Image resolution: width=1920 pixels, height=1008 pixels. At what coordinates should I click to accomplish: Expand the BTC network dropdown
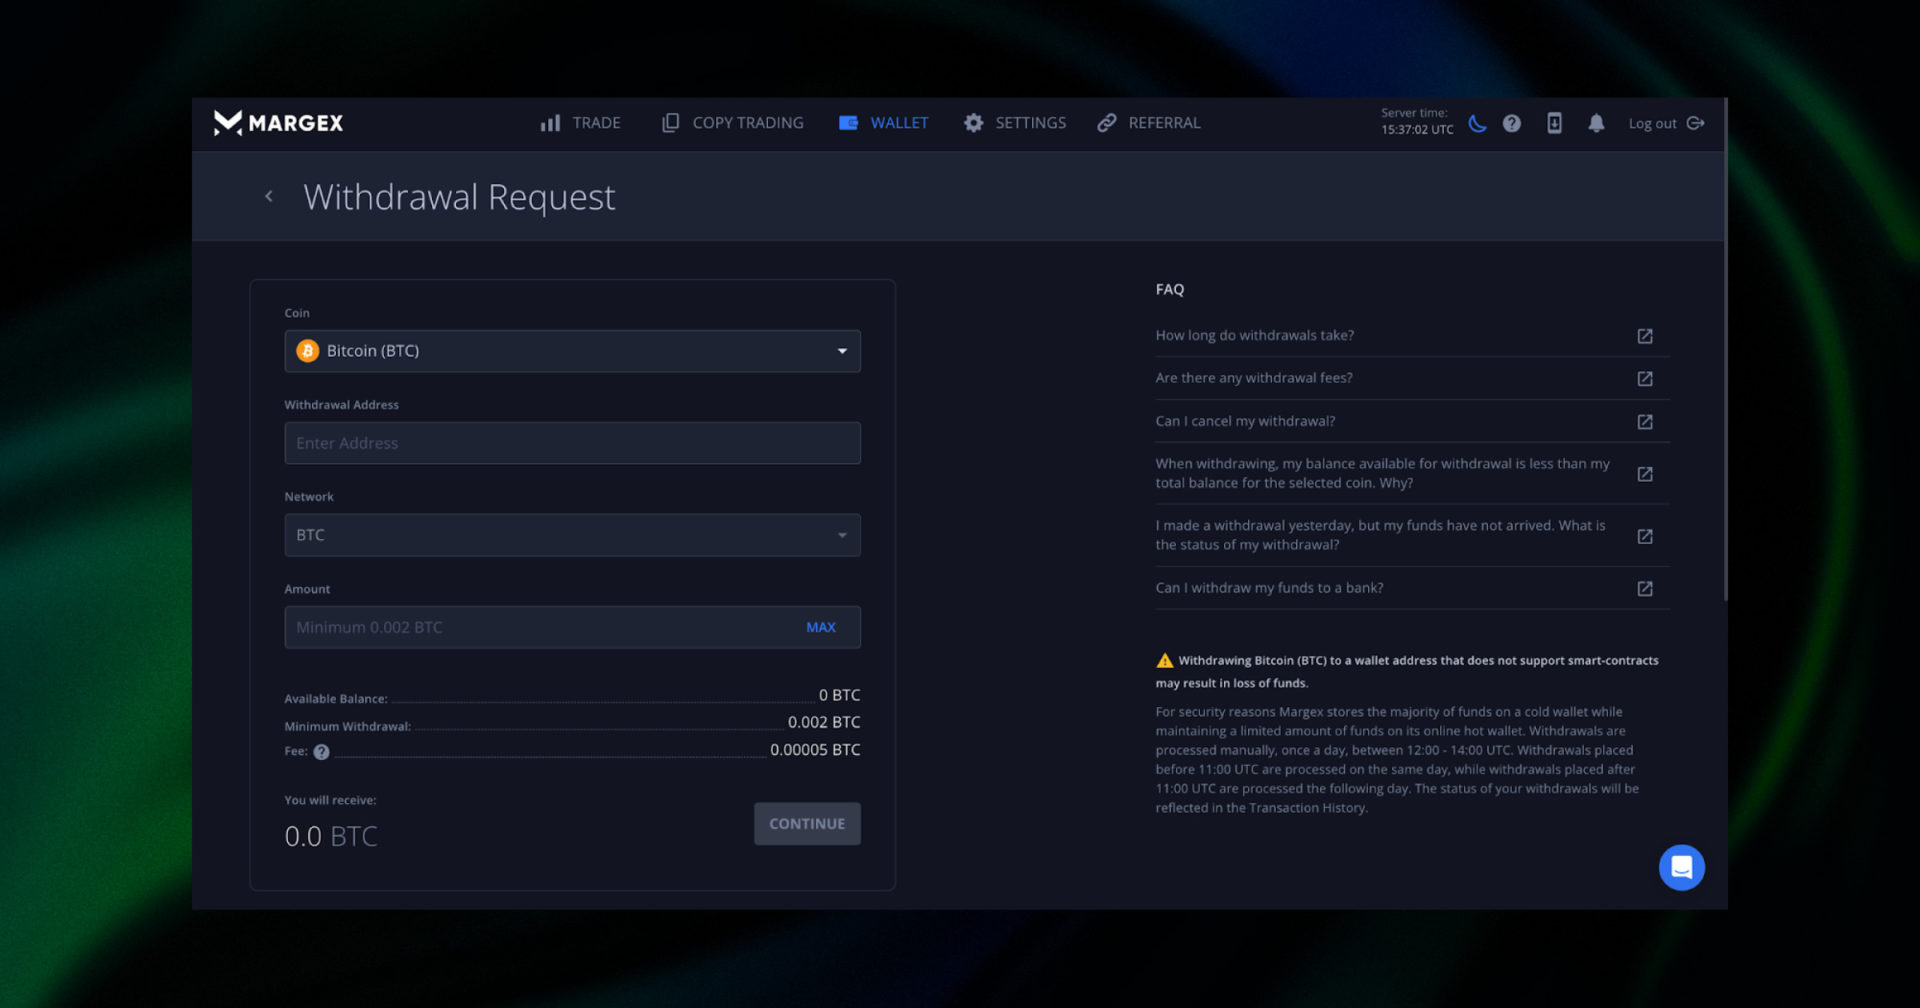(572, 535)
